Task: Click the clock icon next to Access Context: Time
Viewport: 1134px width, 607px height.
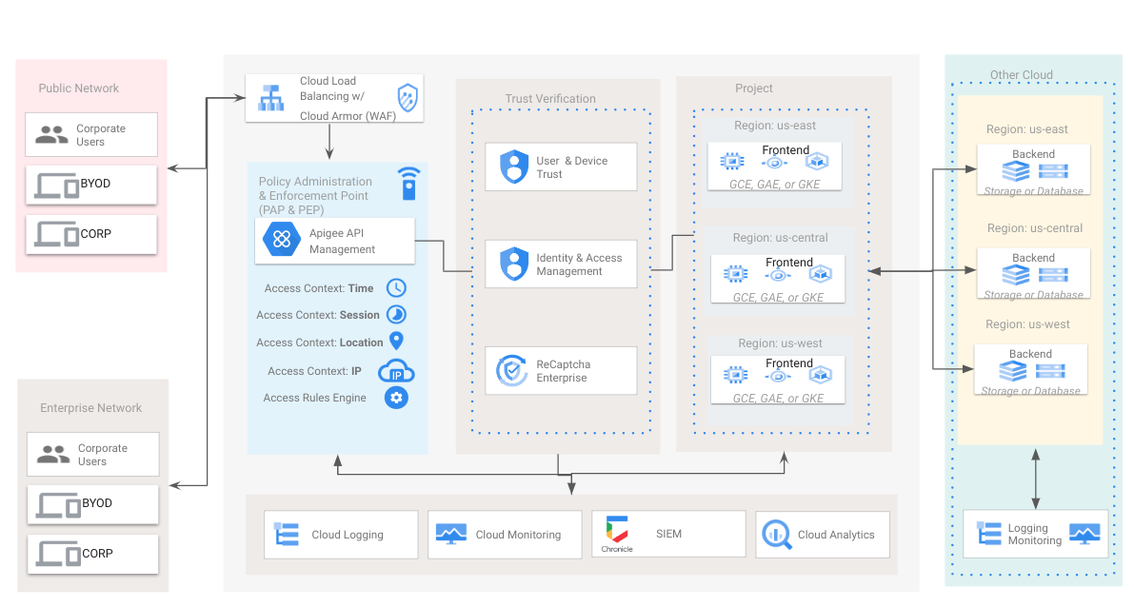Action: click(x=396, y=288)
